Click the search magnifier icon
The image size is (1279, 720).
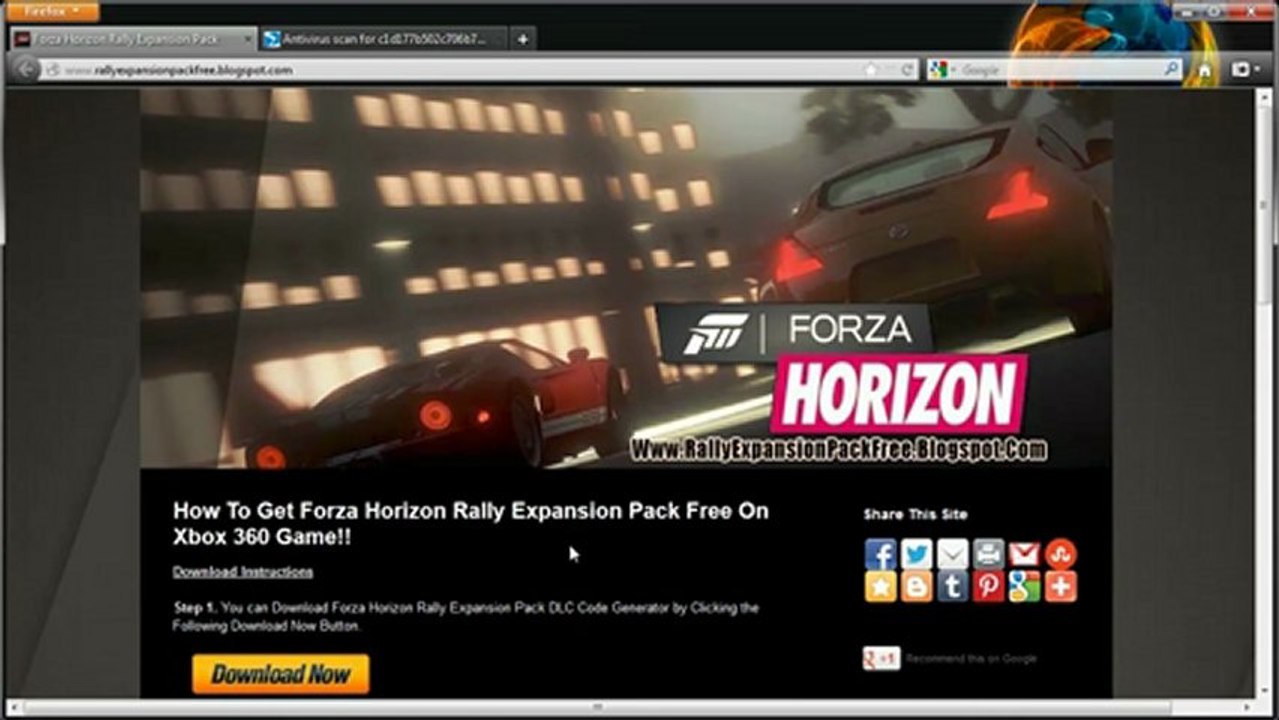click(1171, 69)
